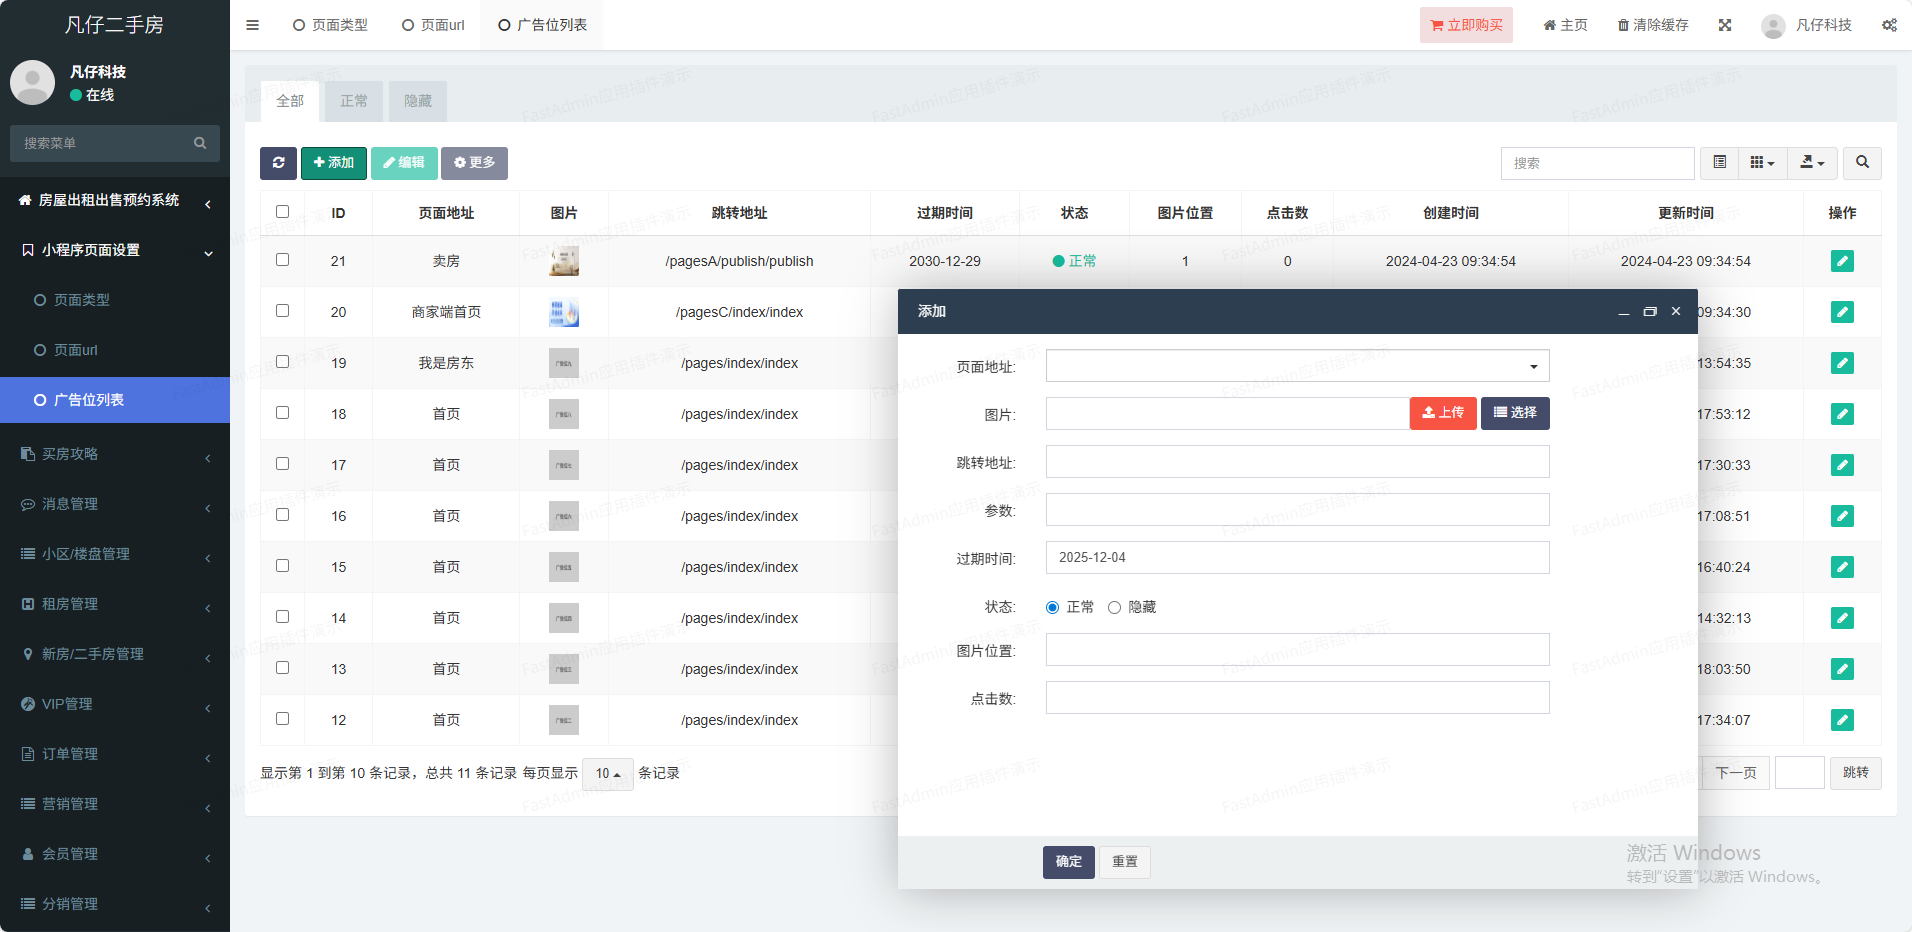This screenshot has width=1912, height=932.
Task: Click the refresh icon button in toolbar
Action: (278, 163)
